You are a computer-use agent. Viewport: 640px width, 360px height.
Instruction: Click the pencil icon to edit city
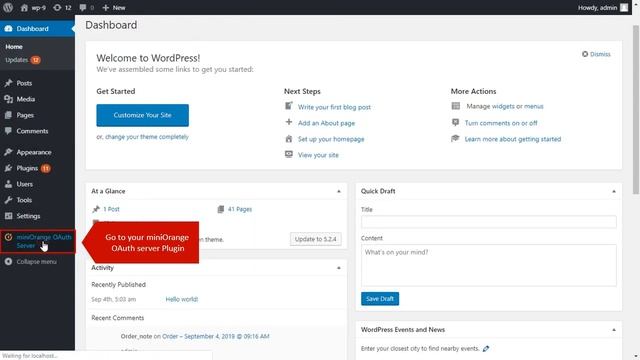point(486,349)
